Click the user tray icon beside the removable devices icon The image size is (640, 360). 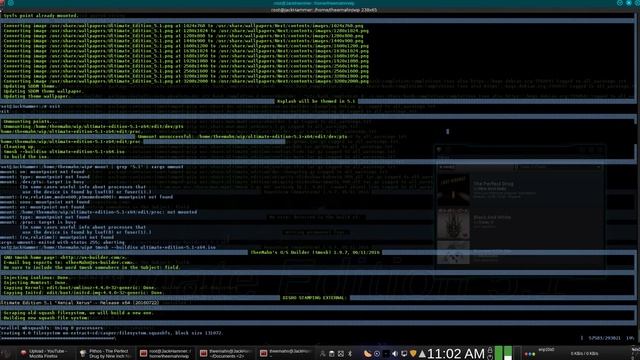[x=322, y=353]
